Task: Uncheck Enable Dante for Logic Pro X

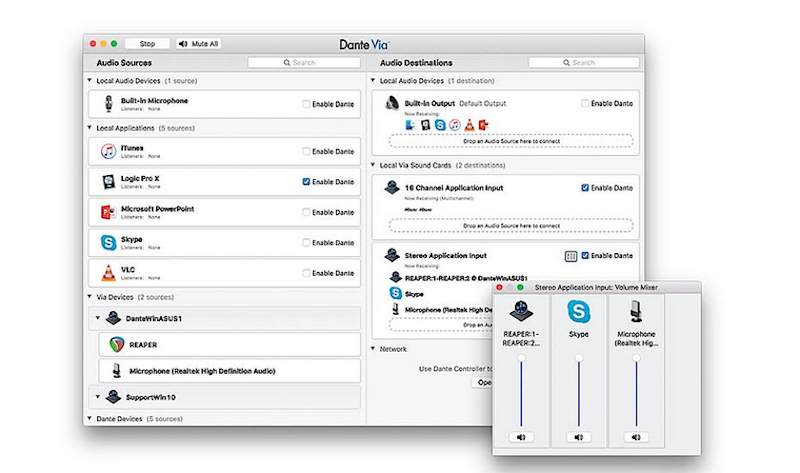Action: pyautogui.click(x=306, y=182)
